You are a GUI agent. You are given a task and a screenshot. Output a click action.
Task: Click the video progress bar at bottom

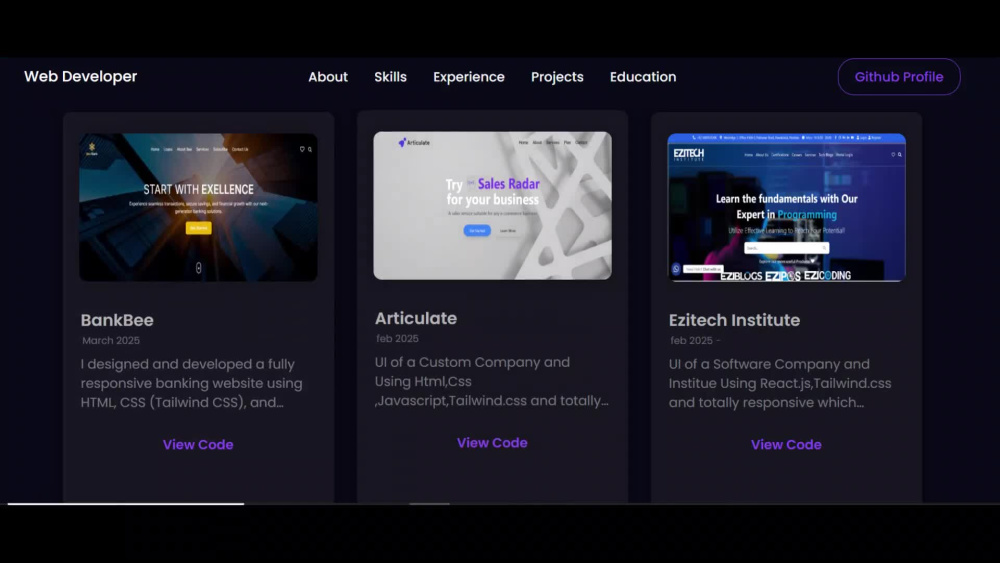[500, 504]
